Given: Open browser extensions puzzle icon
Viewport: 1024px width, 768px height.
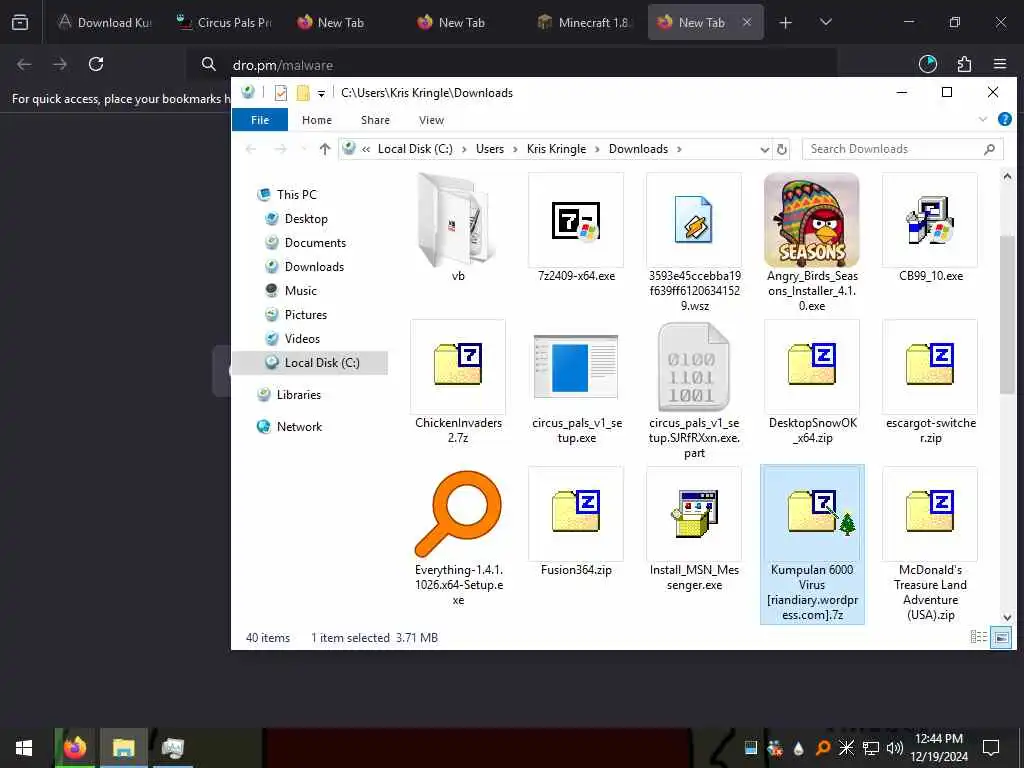Looking at the screenshot, I should coord(964,64).
